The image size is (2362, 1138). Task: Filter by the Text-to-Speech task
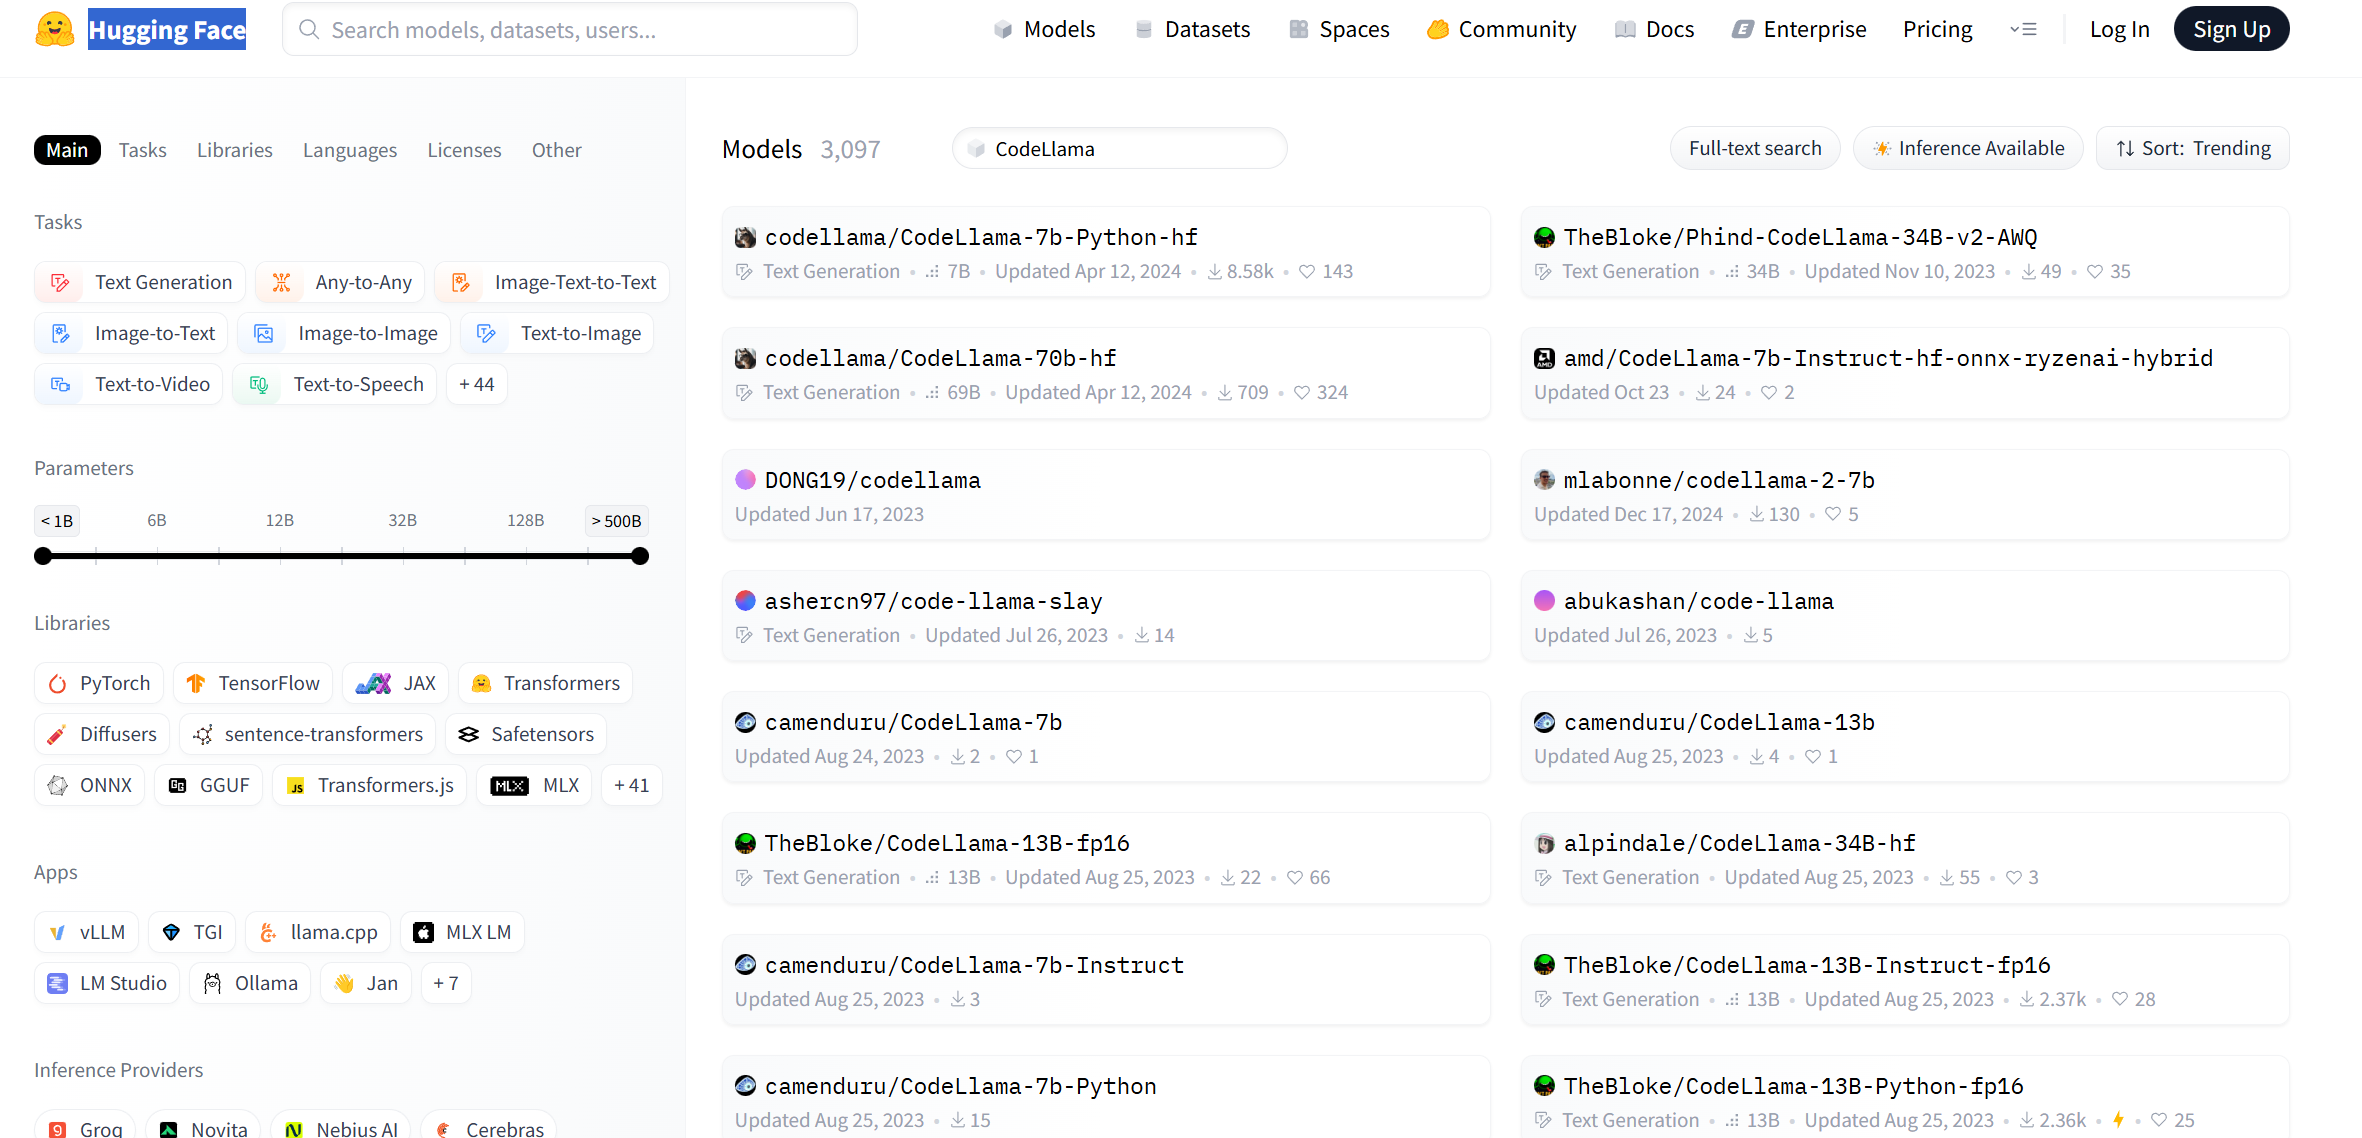(335, 384)
